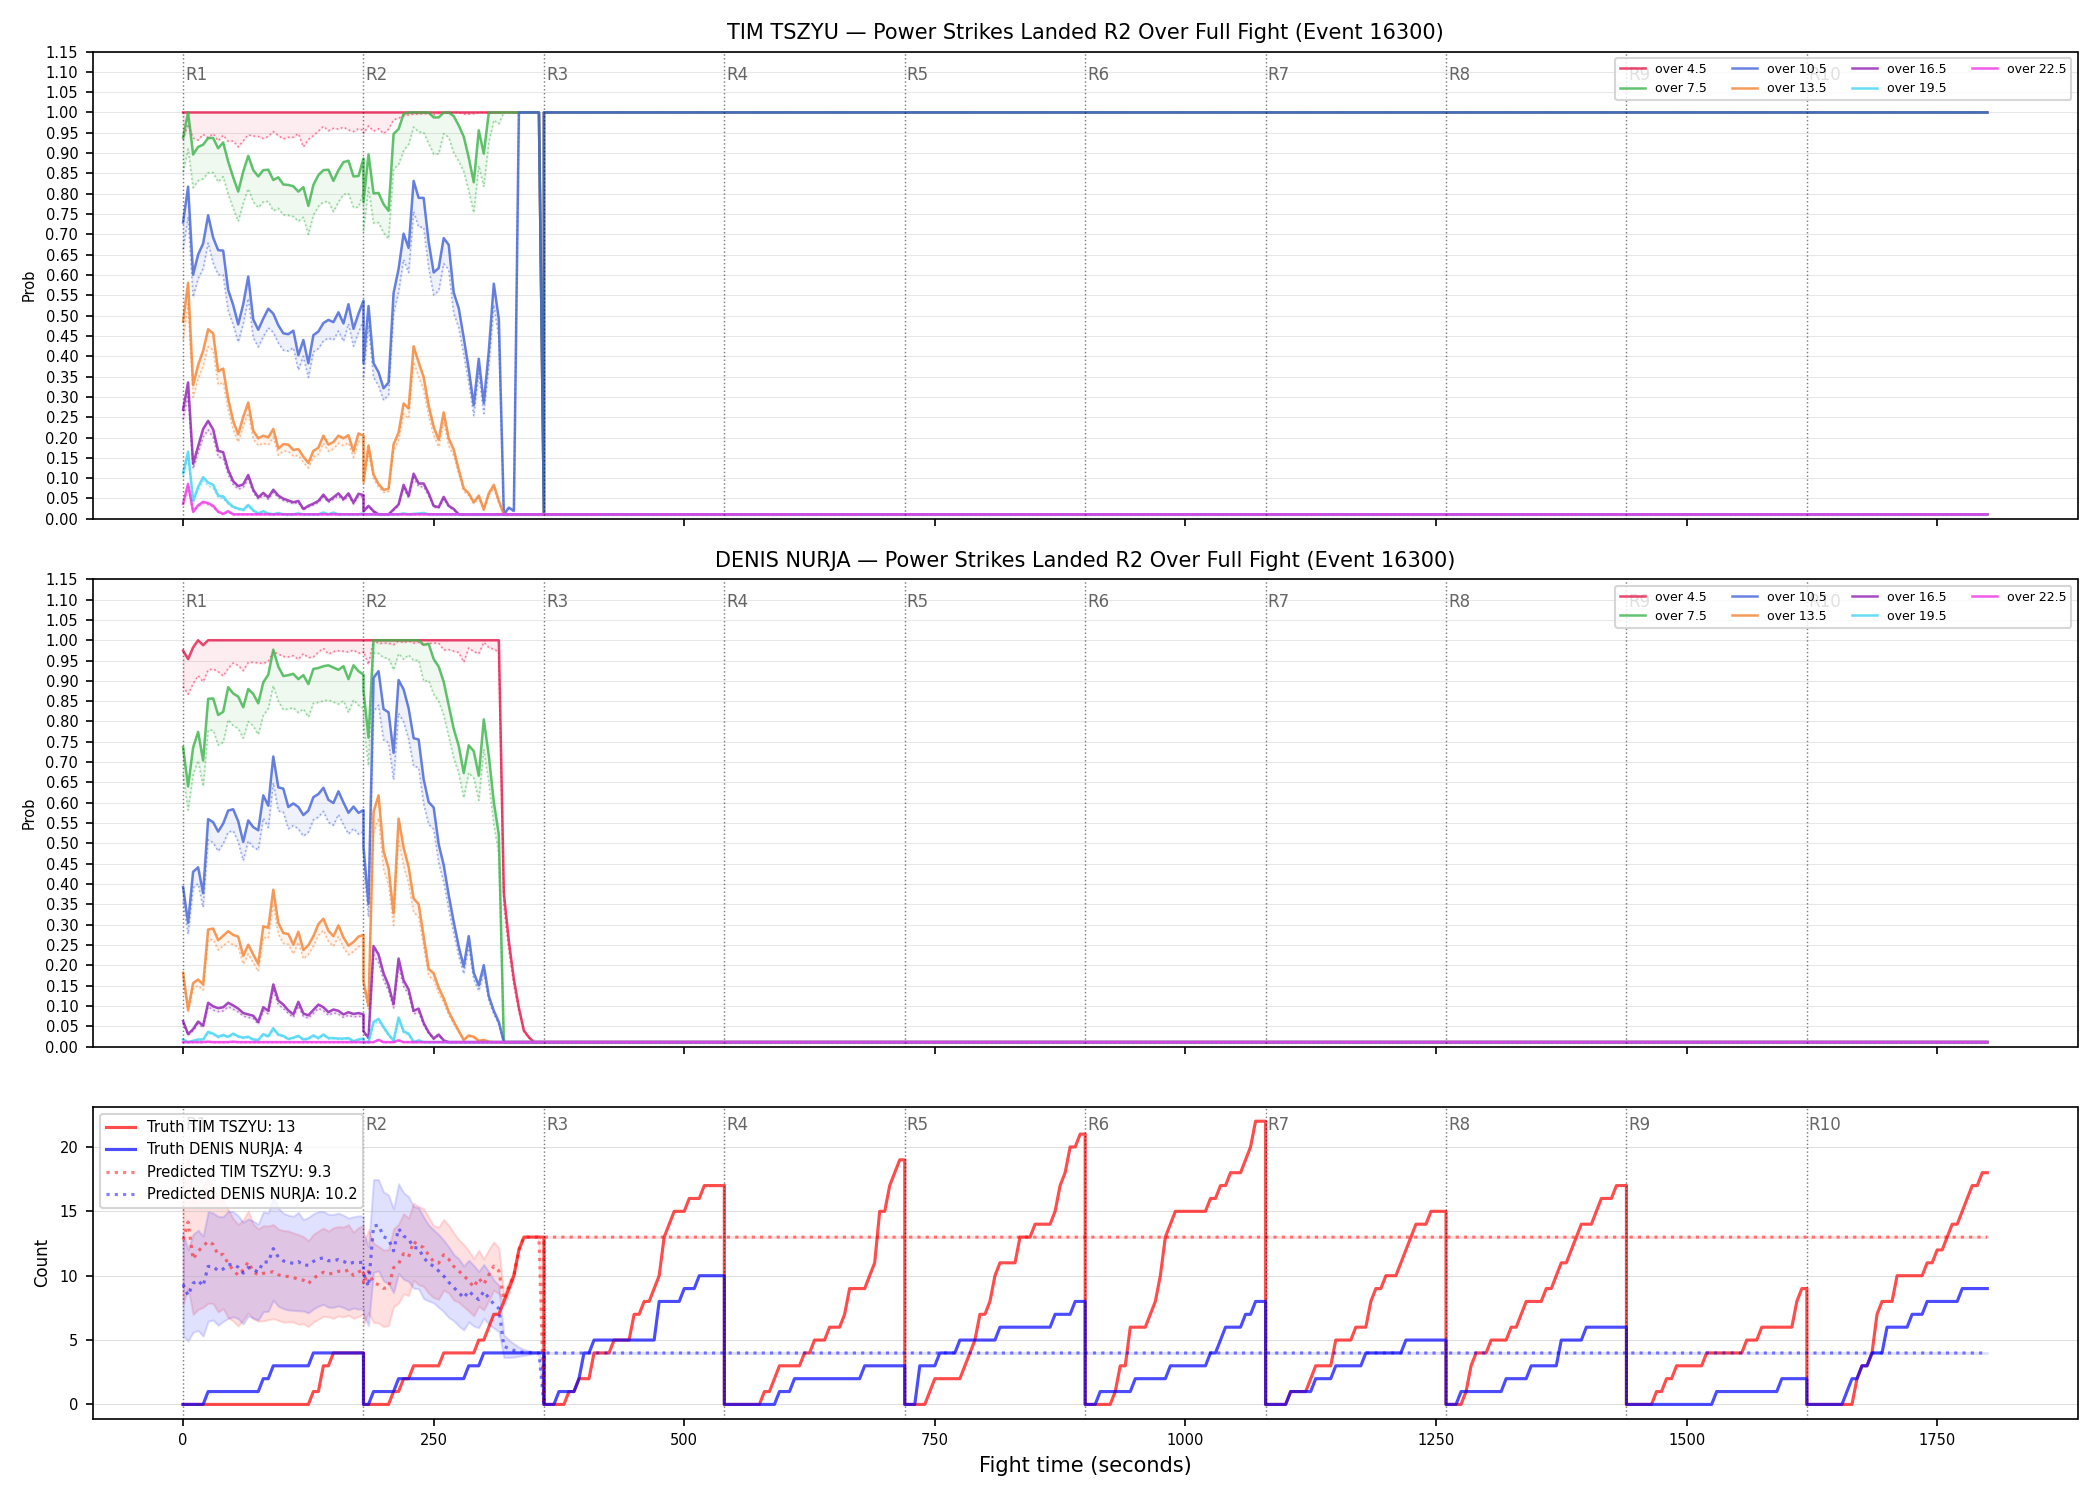The height and width of the screenshot is (1500, 2100).
Task: Select the "Predicted DENIS NURJA: 10.2" legend entry
Action: point(231,1194)
